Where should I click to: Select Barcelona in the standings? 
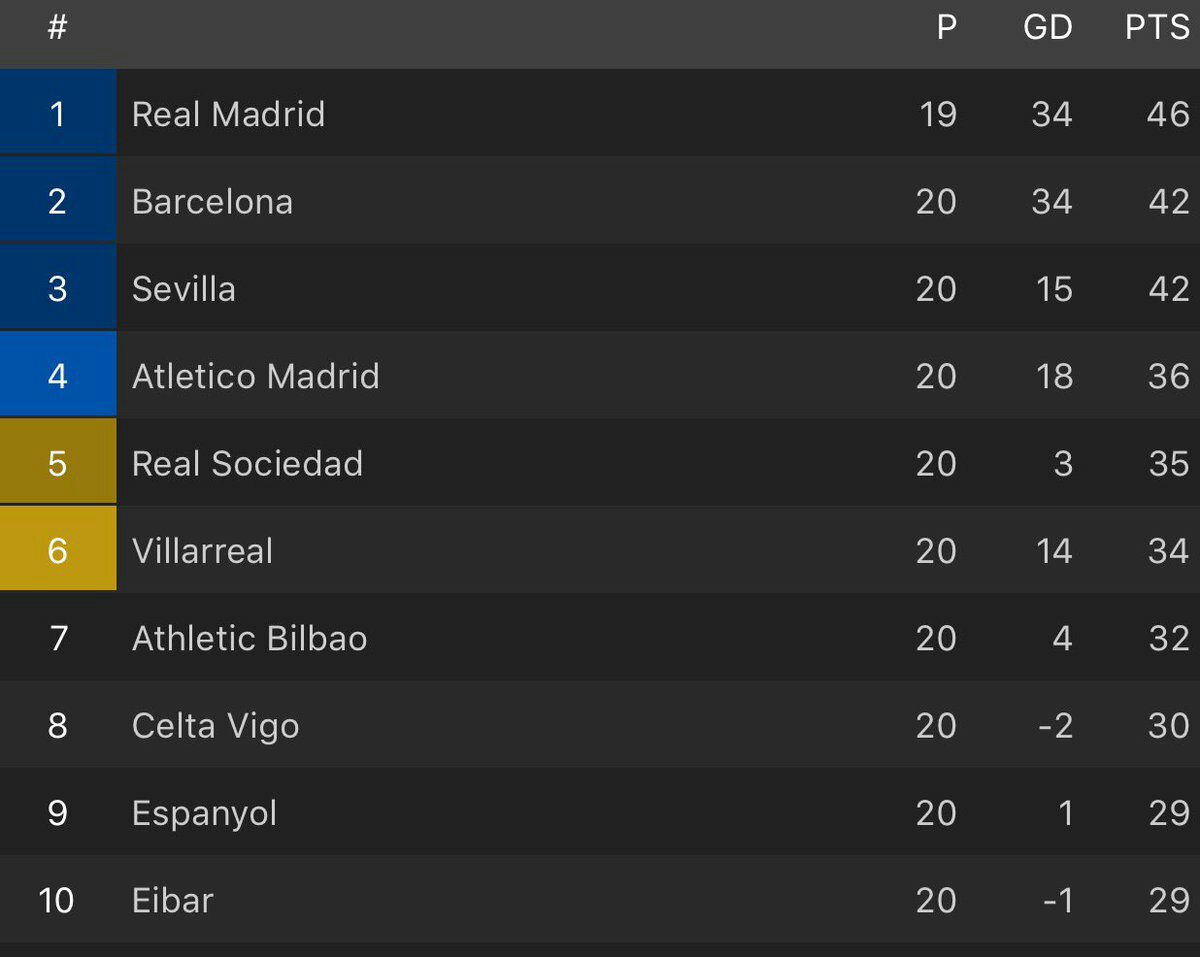pos(212,202)
